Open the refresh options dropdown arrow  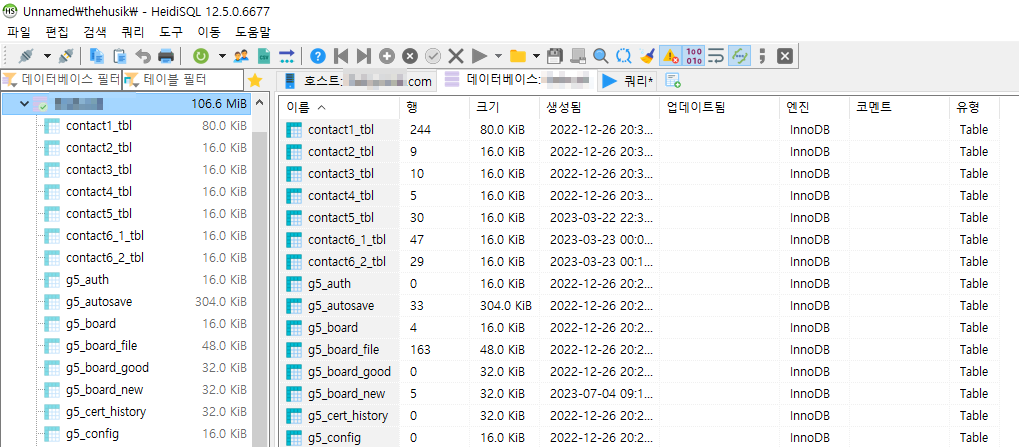(x=222, y=56)
